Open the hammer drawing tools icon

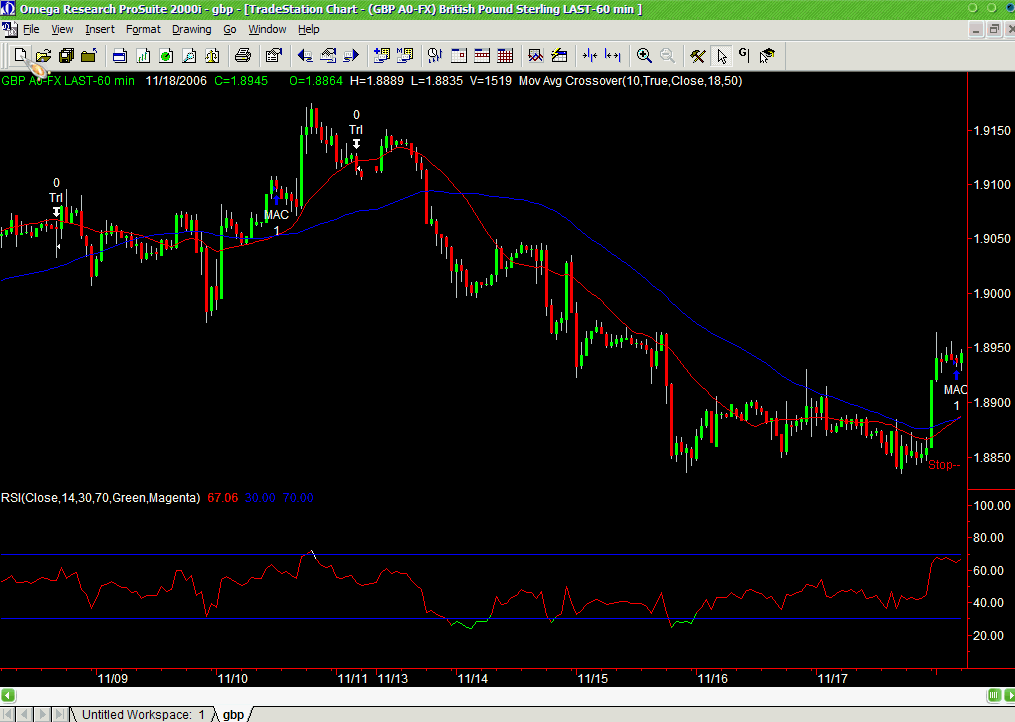pos(698,55)
